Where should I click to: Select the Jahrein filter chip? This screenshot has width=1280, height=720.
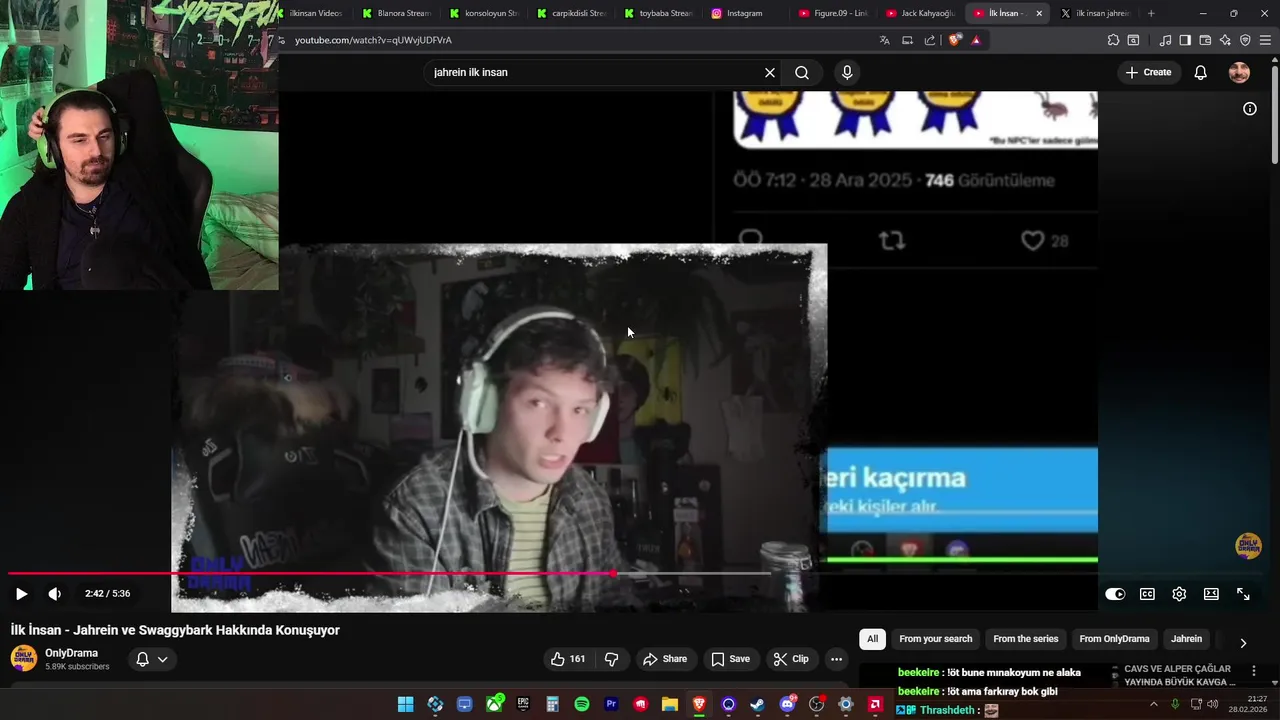click(1187, 639)
